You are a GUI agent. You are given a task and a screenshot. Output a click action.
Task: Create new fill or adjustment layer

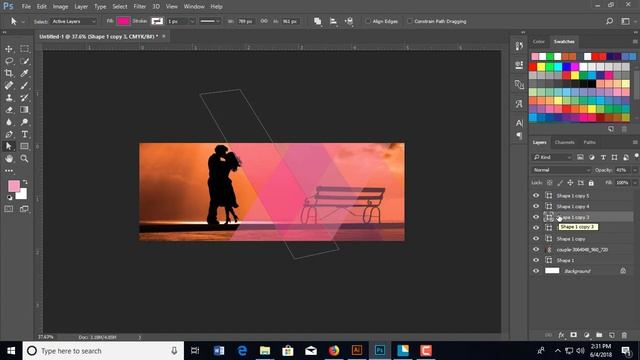point(587,335)
